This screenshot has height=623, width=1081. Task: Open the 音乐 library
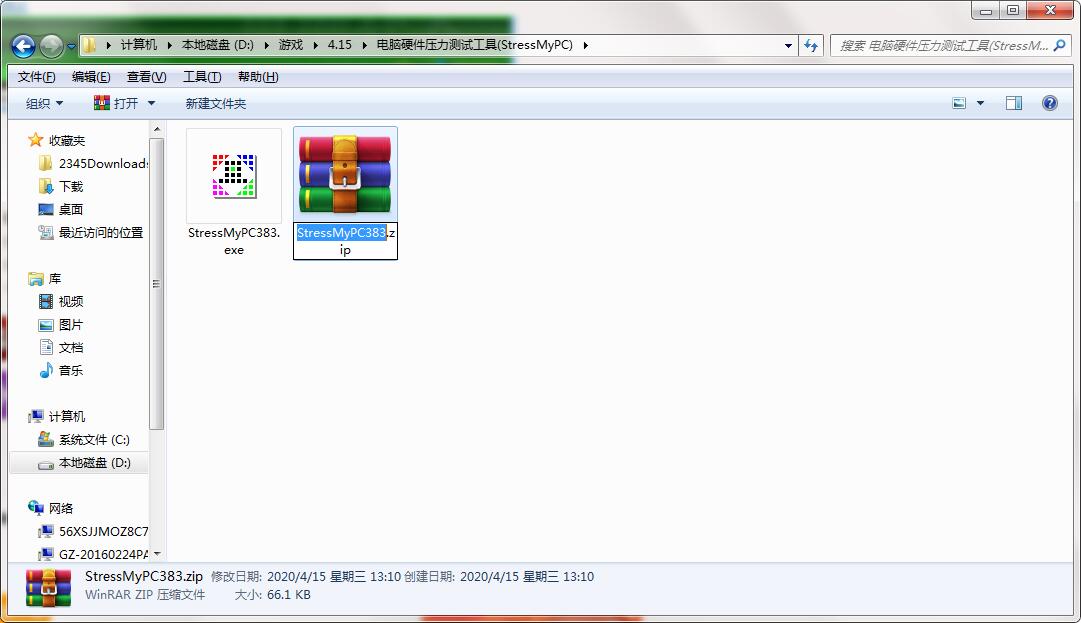coord(70,370)
